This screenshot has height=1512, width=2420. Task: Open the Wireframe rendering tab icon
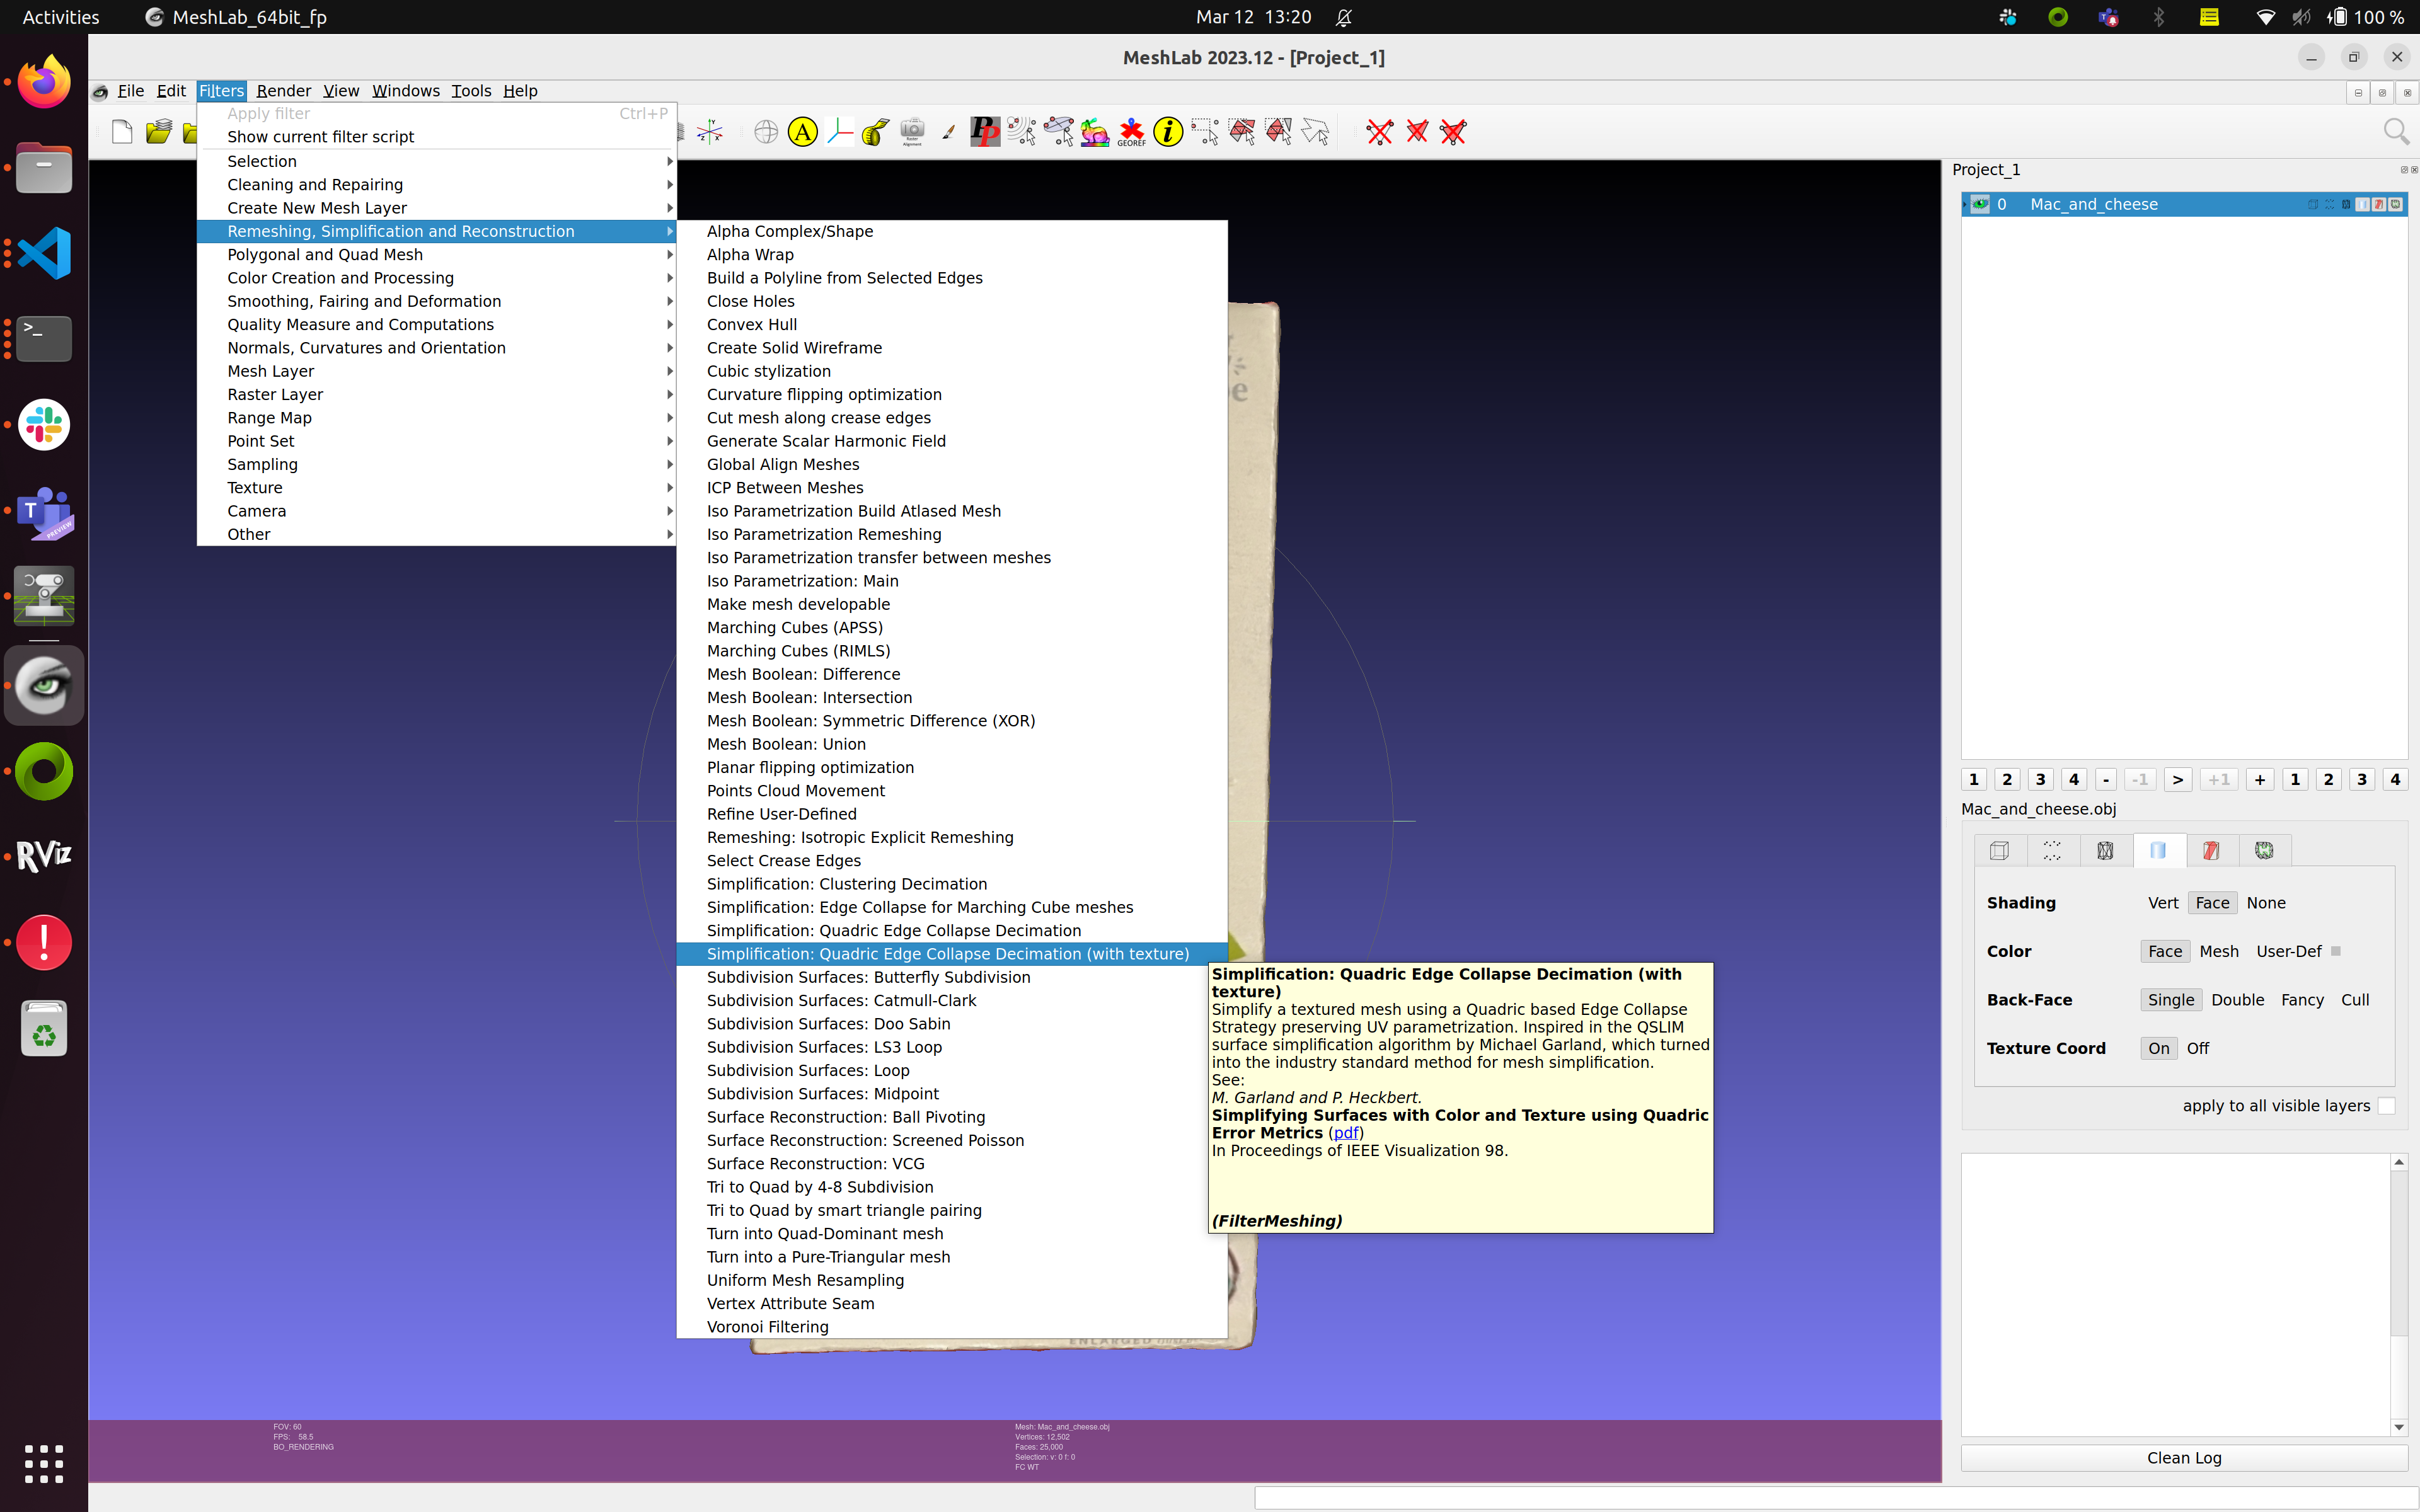tap(2105, 850)
